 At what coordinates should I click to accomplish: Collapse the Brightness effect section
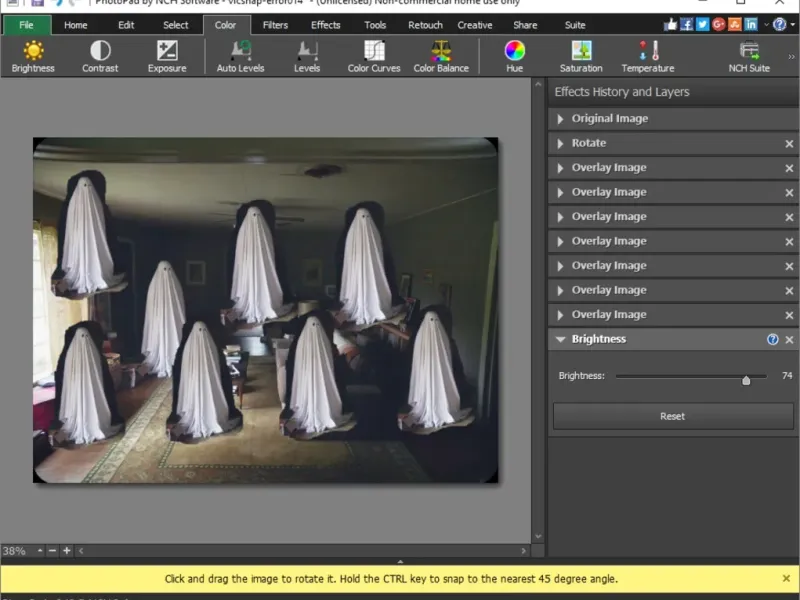pyautogui.click(x=560, y=339)
